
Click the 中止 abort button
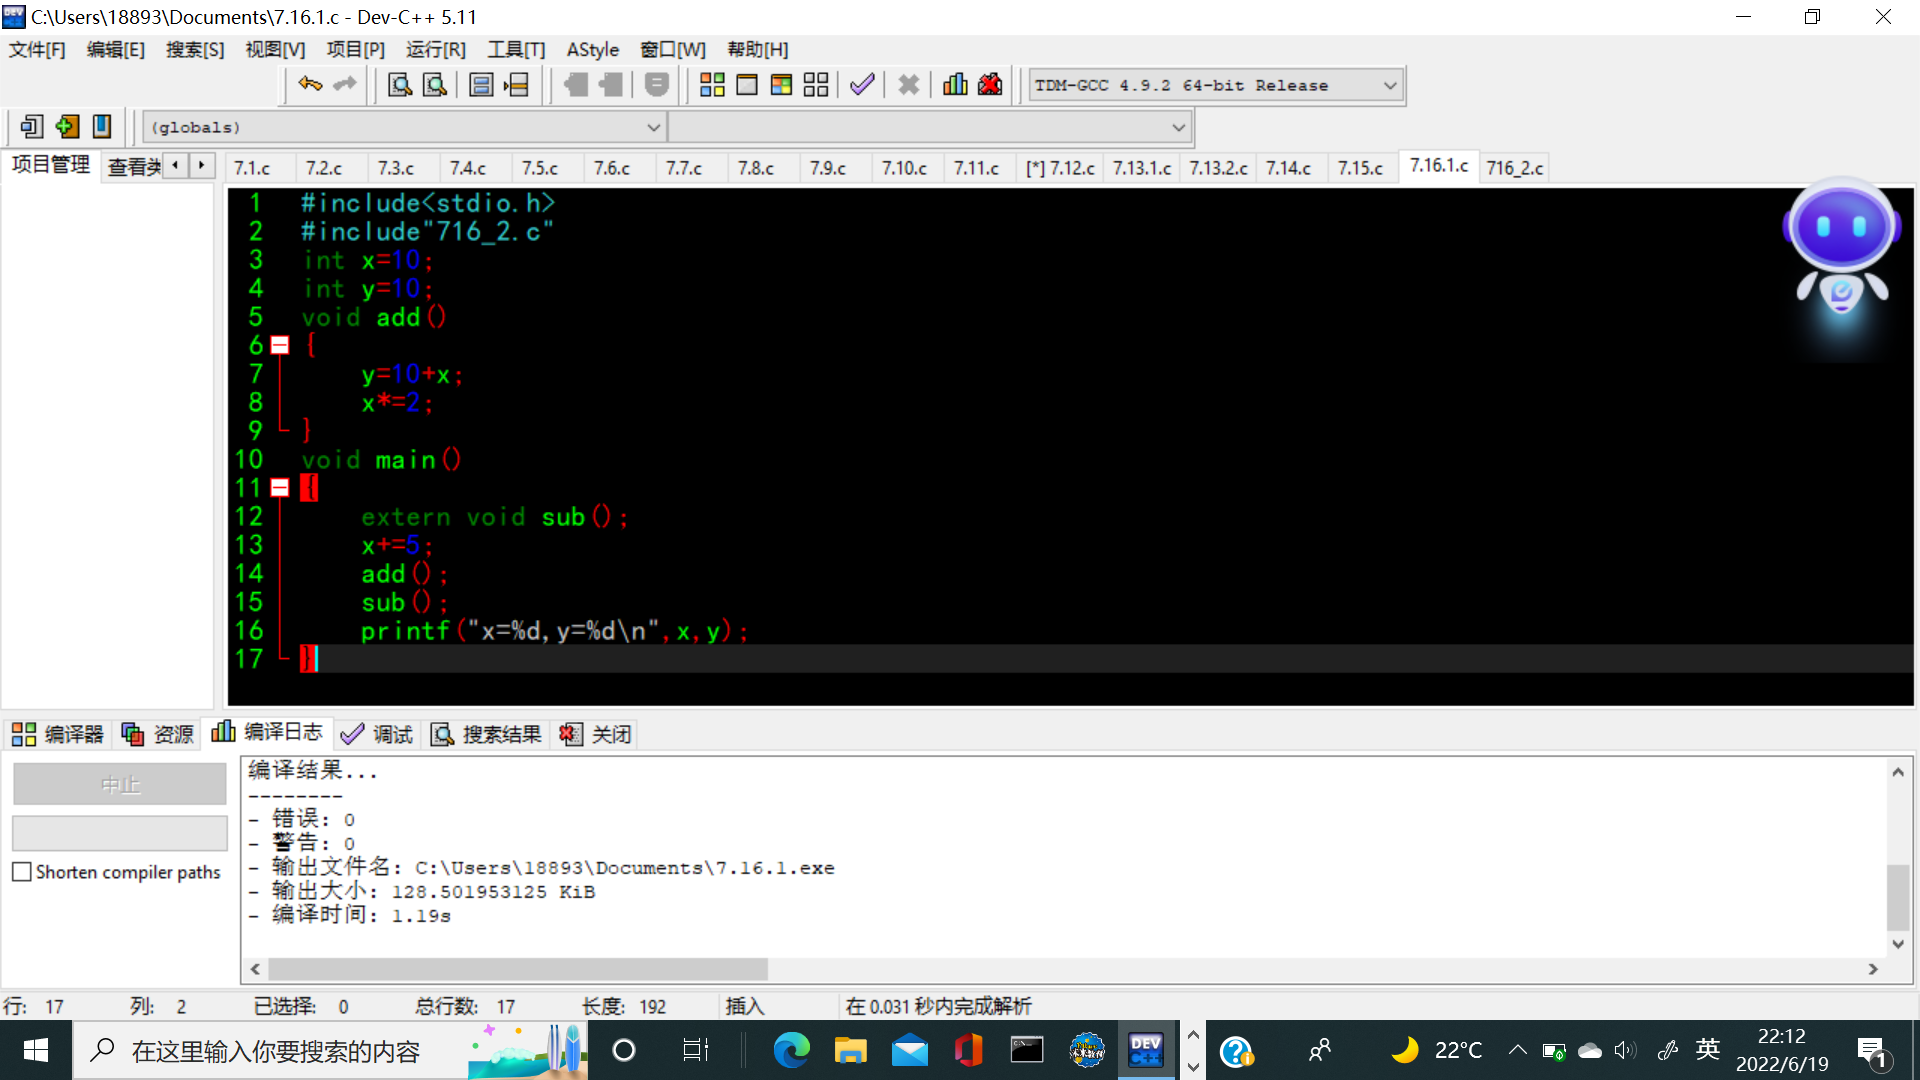pyautogui.click(x=120, y=785)
